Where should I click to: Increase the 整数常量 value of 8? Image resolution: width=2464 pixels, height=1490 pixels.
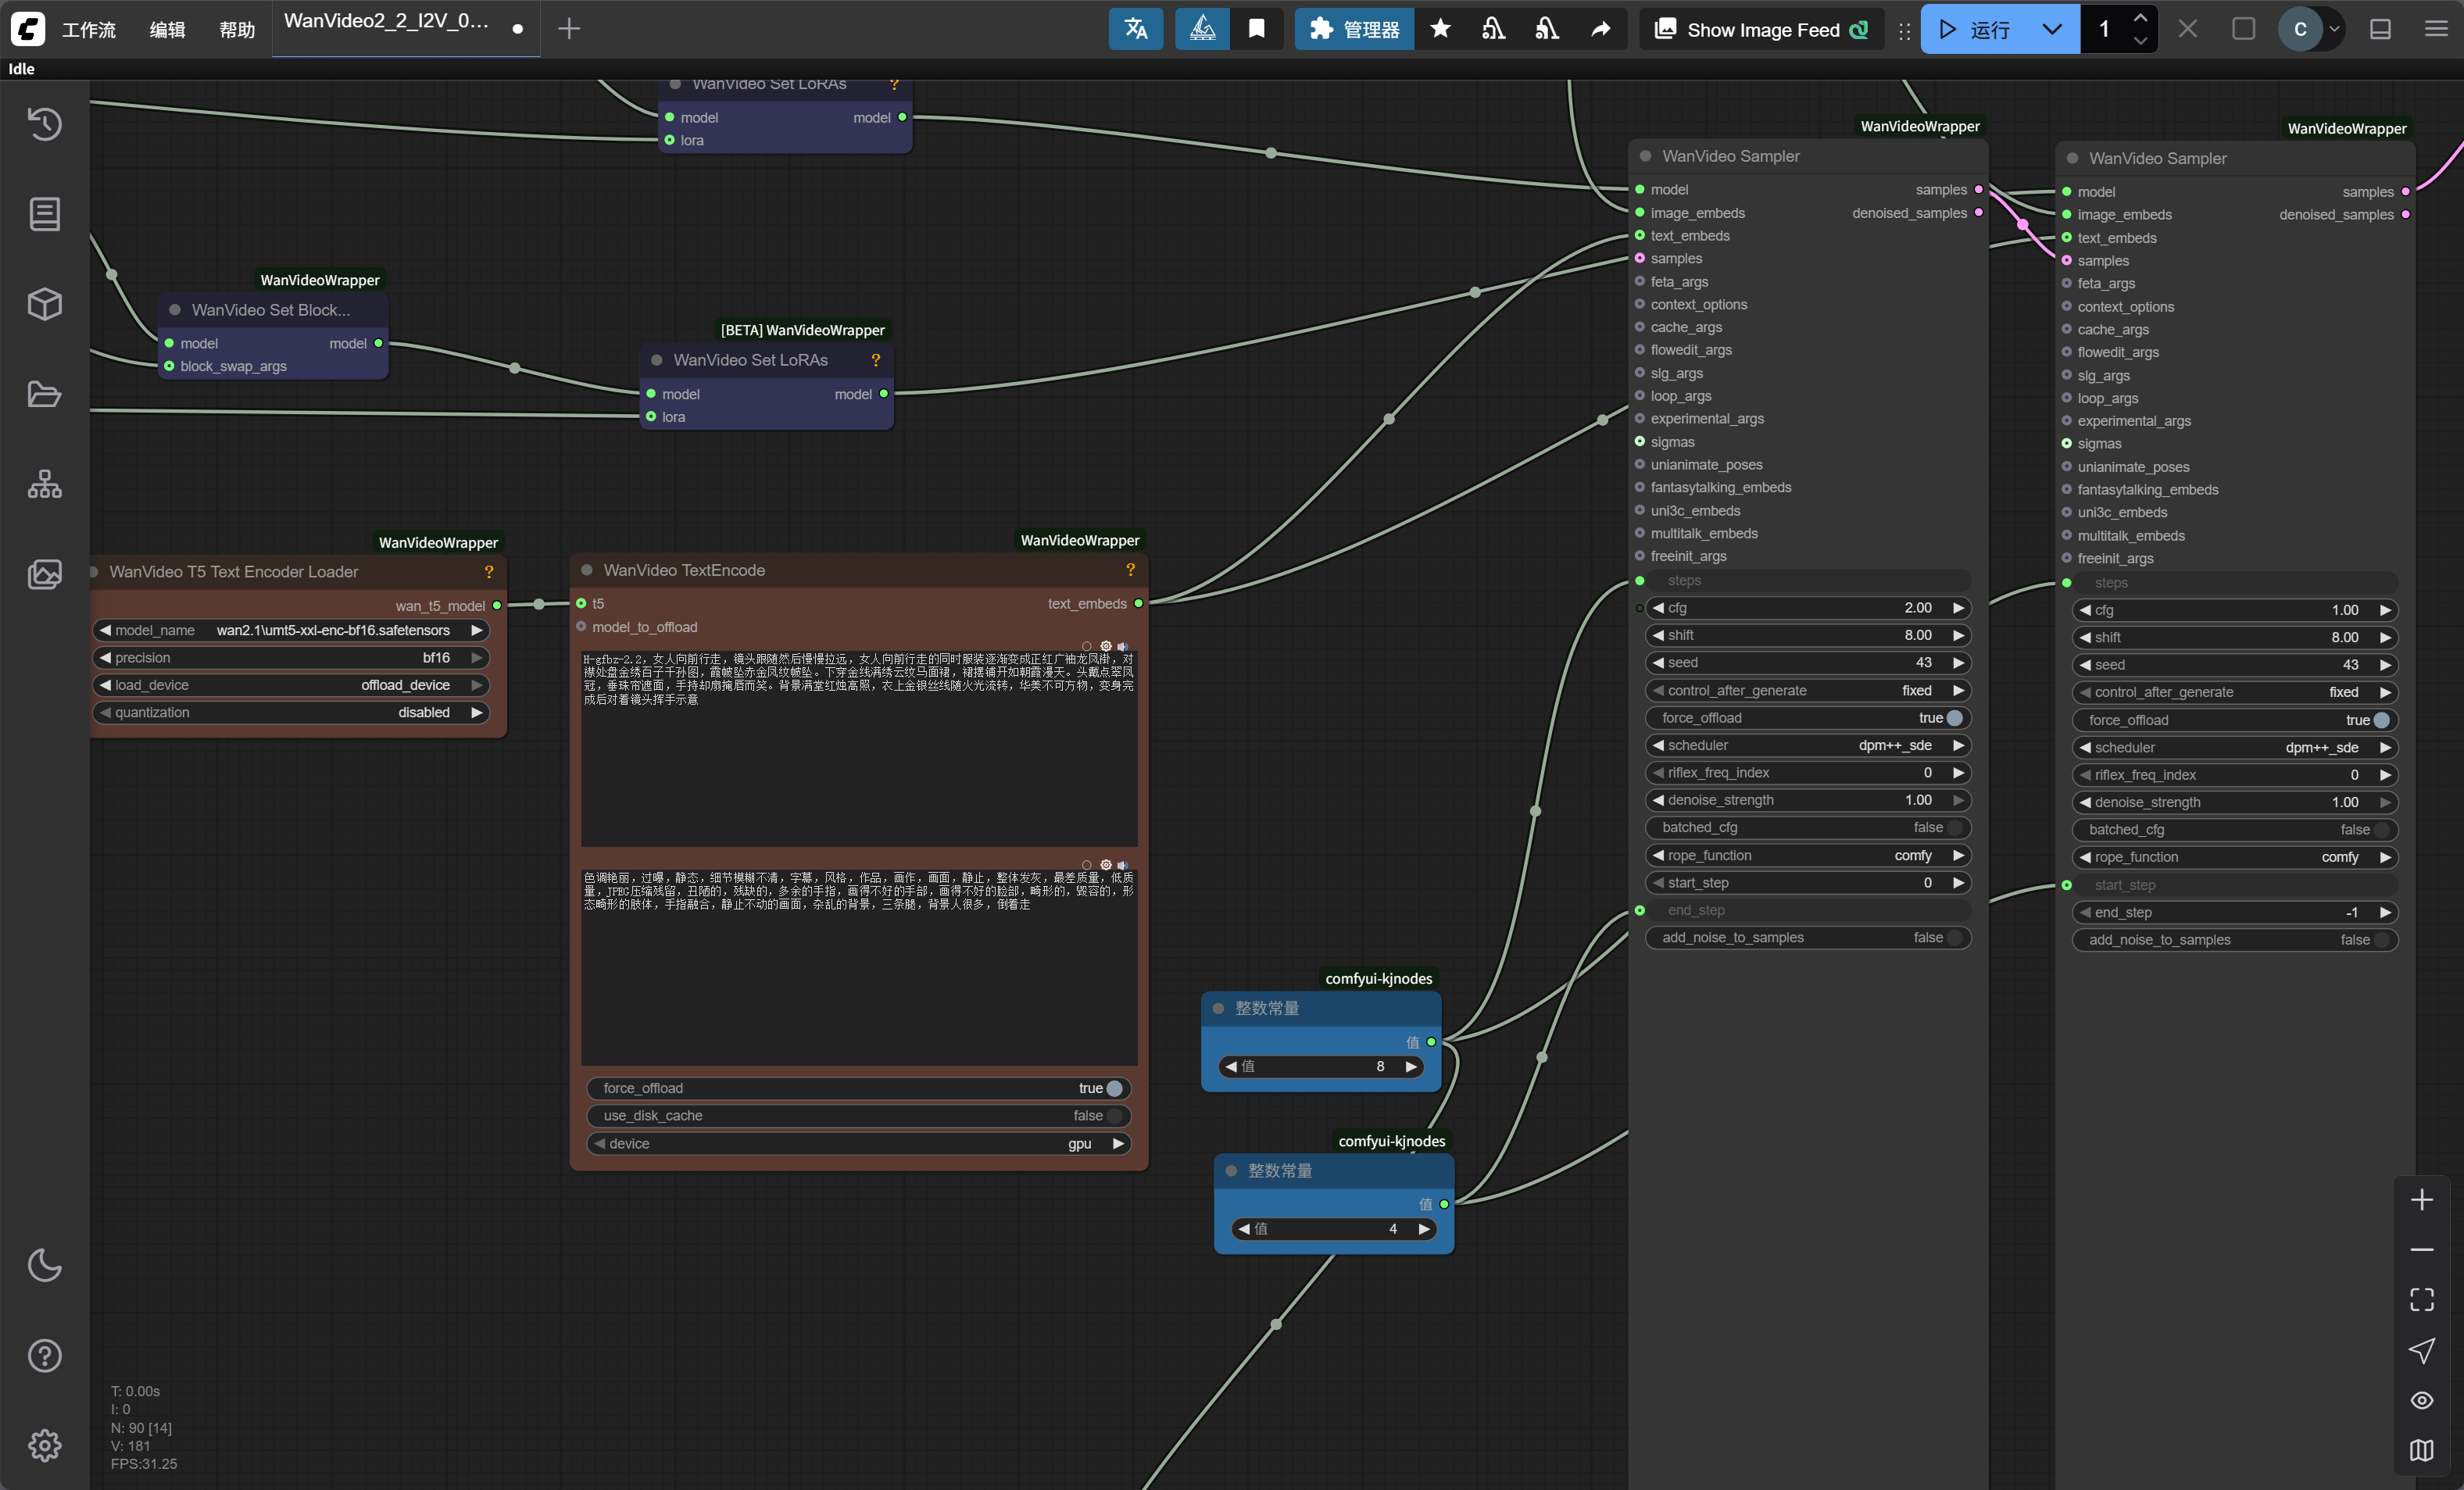pos(1411,1066)
